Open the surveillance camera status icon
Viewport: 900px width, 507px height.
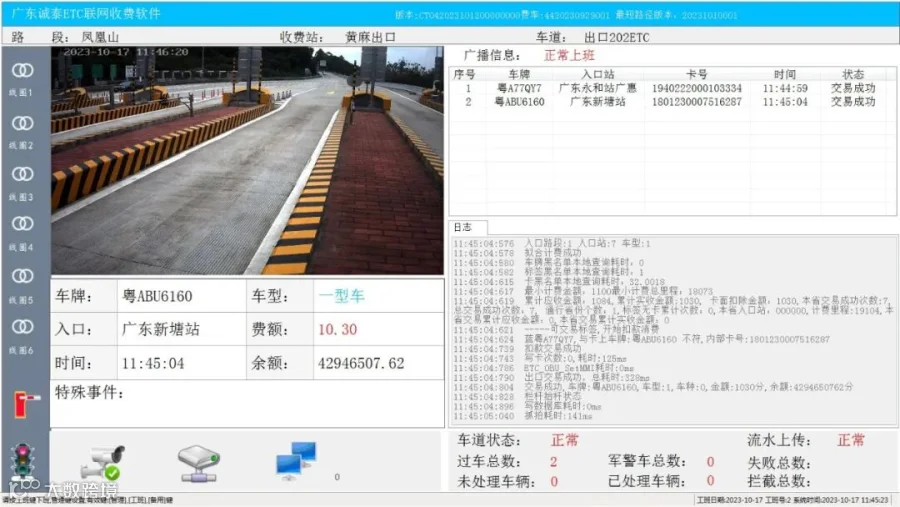[x=103, y=463]
